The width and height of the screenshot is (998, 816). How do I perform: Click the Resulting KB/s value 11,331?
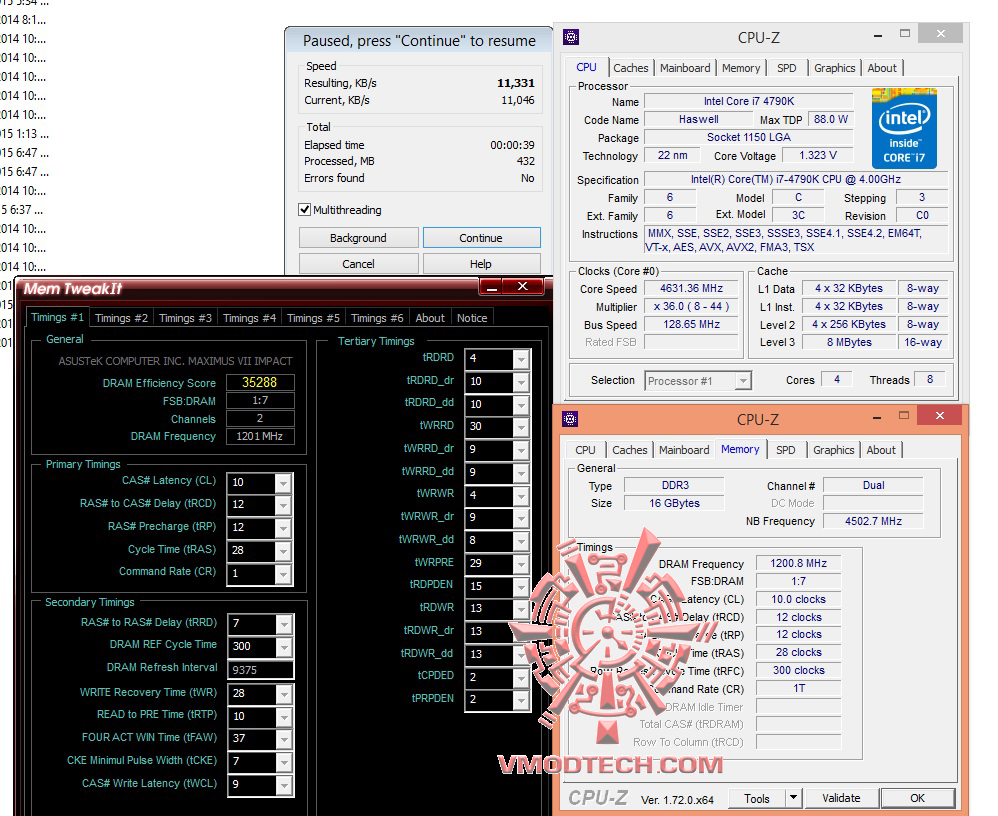tap(516, 83)
